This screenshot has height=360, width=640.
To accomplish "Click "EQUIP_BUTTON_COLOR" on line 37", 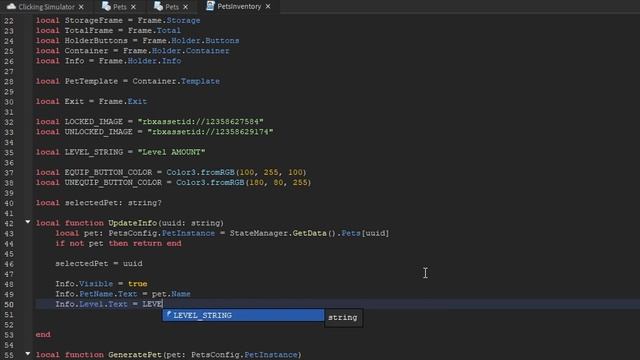I will click(108, 172).
